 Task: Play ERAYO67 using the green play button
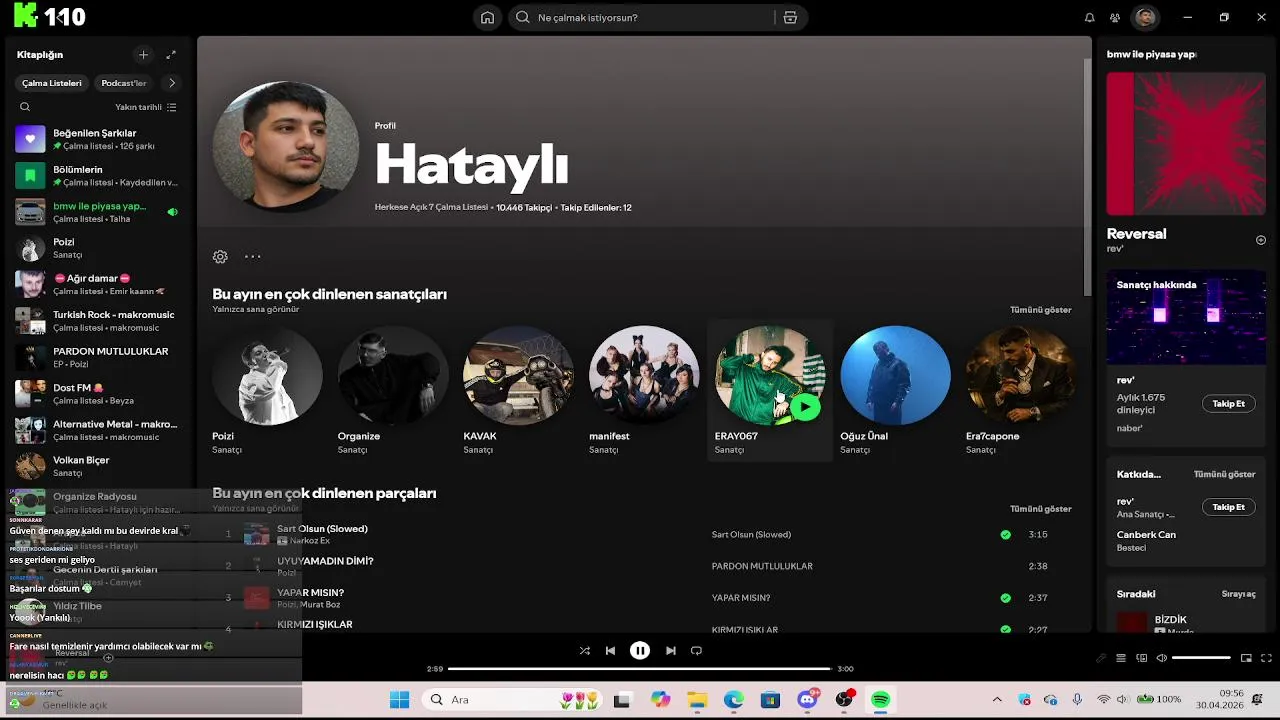(804, 406)
